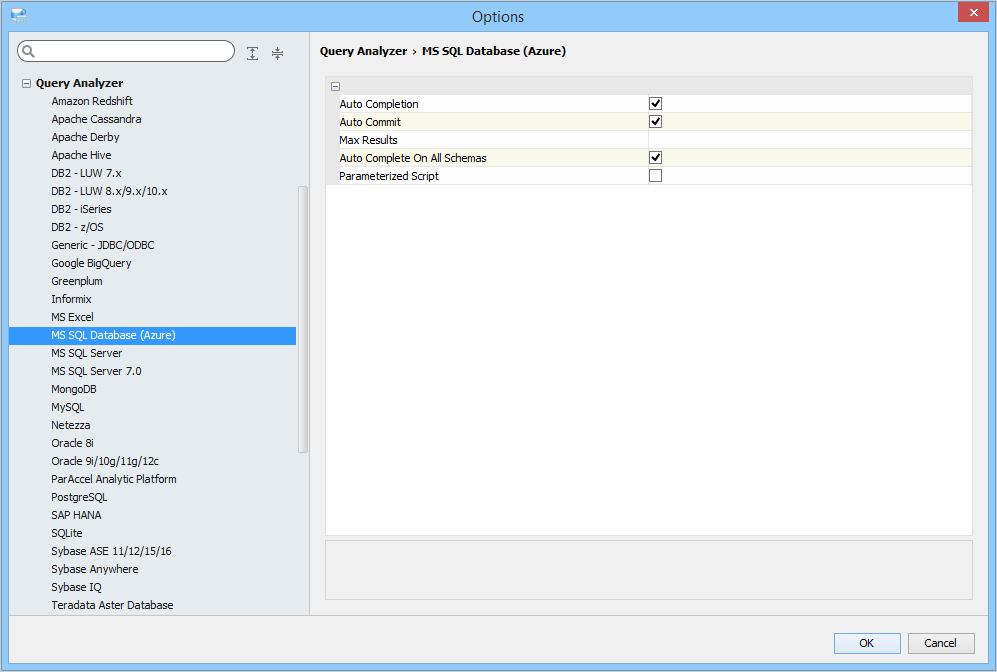Select Sybase IQ entry
This screenshot has width=997, height=672.
point(76,587)
